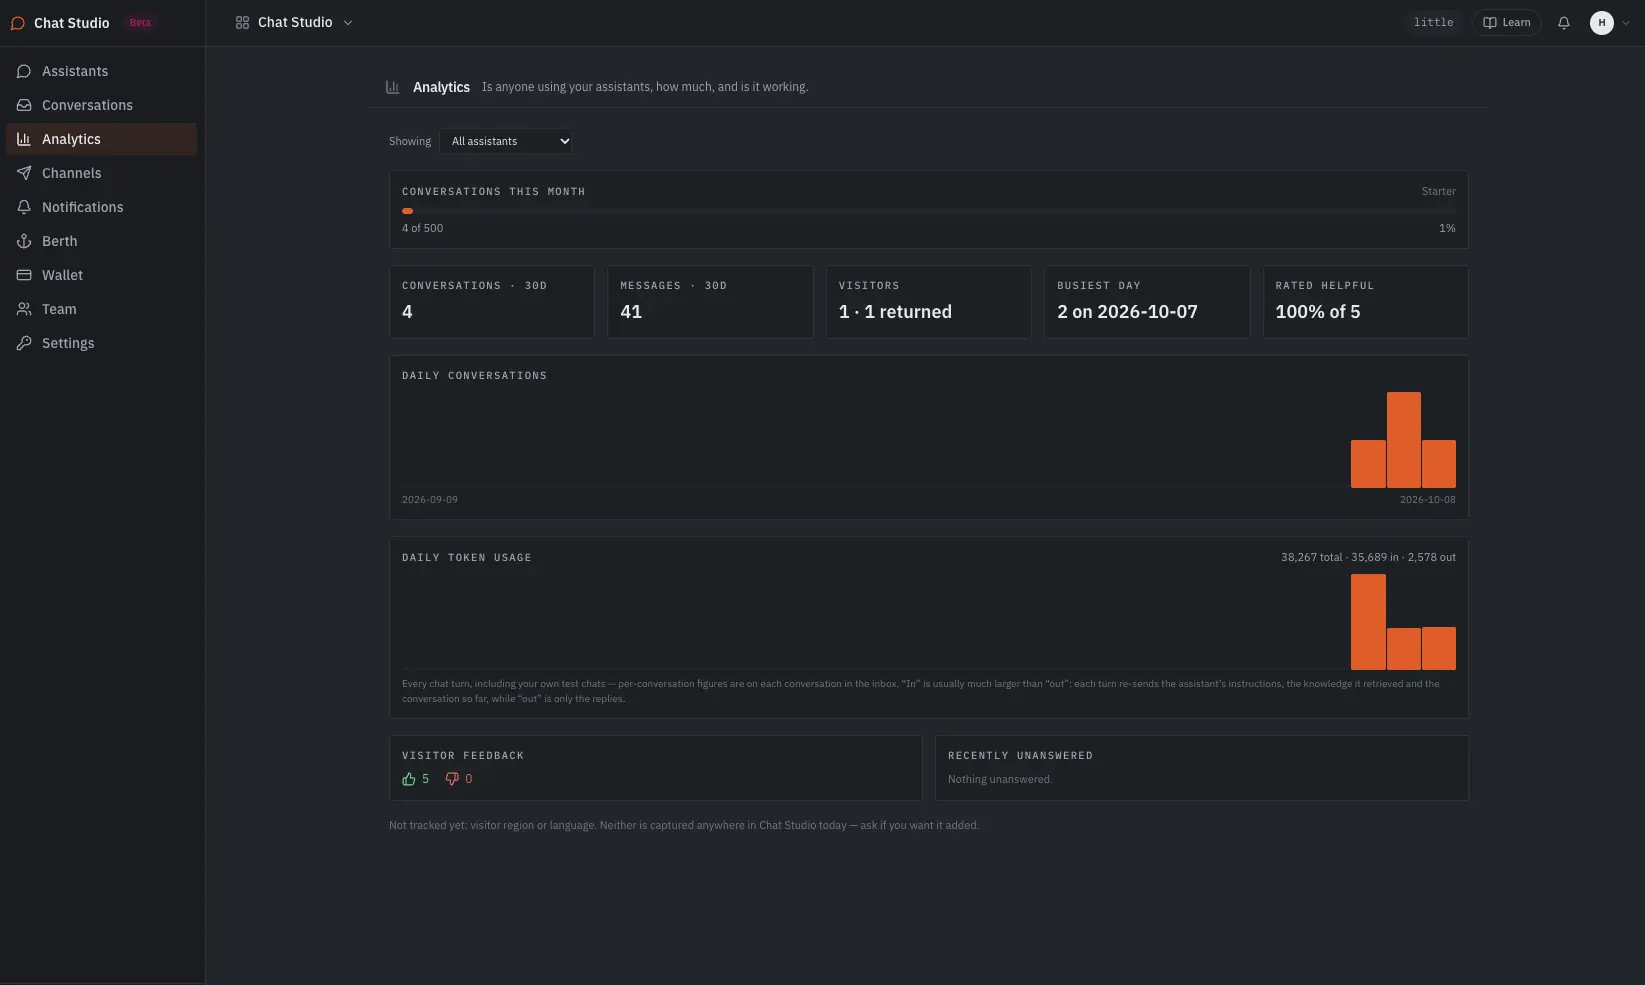This screenshot has height=985, width=1645.
Task: Expand the Chat Studio app switcher chevron
Action: 348,22
